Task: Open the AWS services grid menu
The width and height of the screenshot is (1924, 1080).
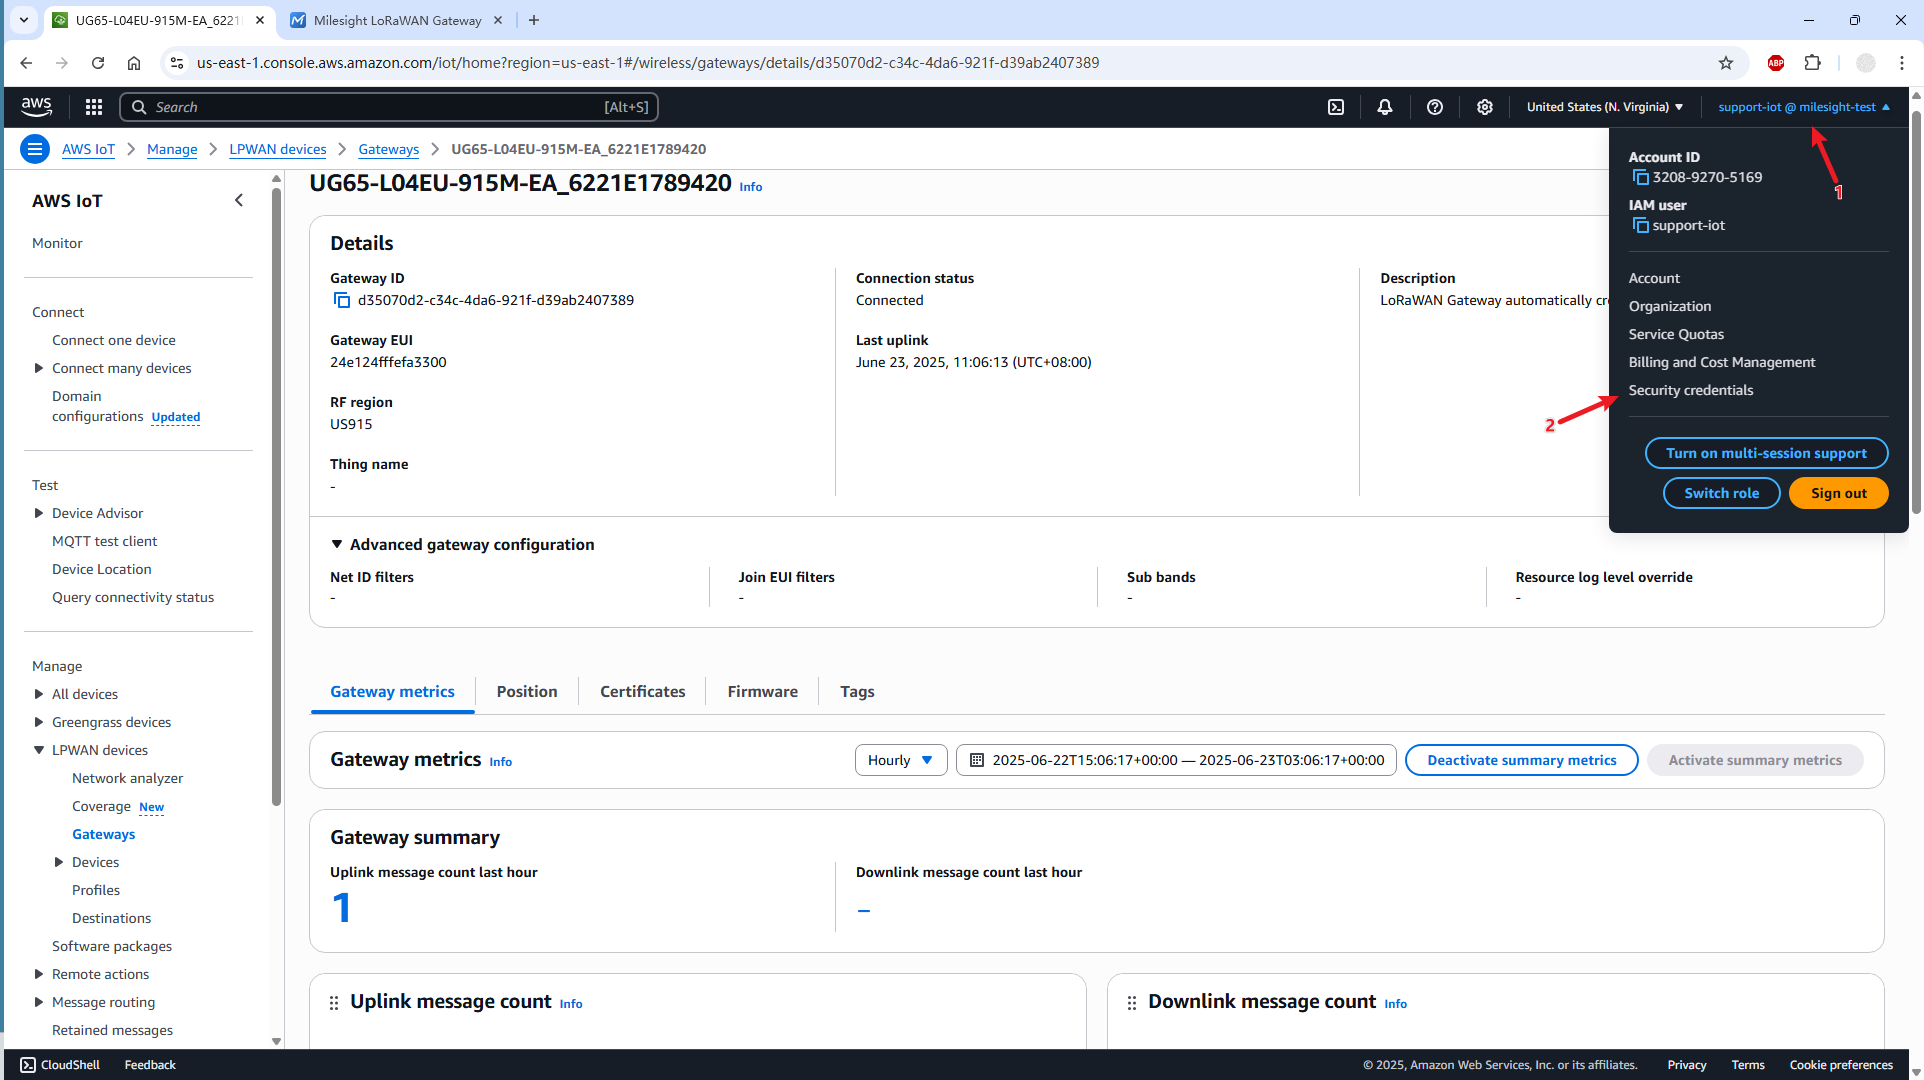Action: [x=94, y=107]
